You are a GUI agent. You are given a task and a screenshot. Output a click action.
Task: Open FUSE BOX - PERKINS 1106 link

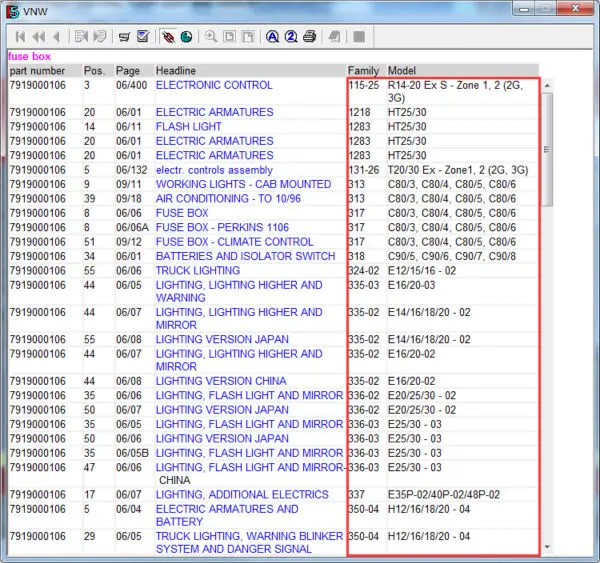pos(222,227)
